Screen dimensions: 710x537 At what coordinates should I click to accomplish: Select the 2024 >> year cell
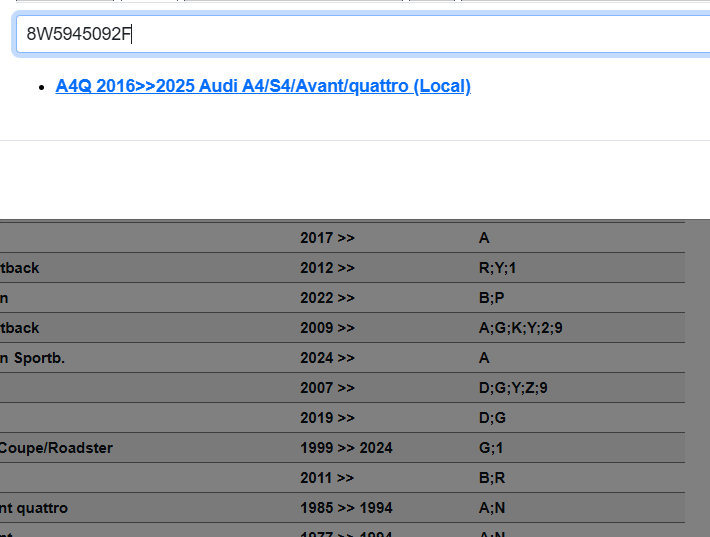(327, 358)
